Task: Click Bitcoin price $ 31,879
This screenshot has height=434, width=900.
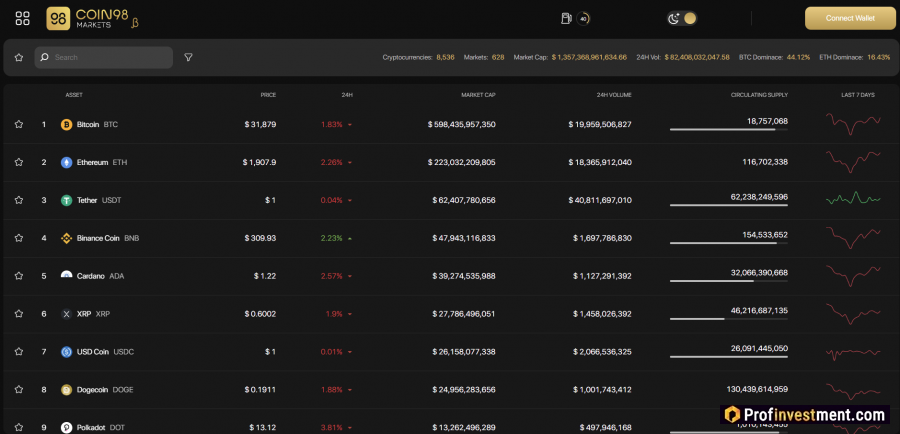Action: click(x=260, y=125)
